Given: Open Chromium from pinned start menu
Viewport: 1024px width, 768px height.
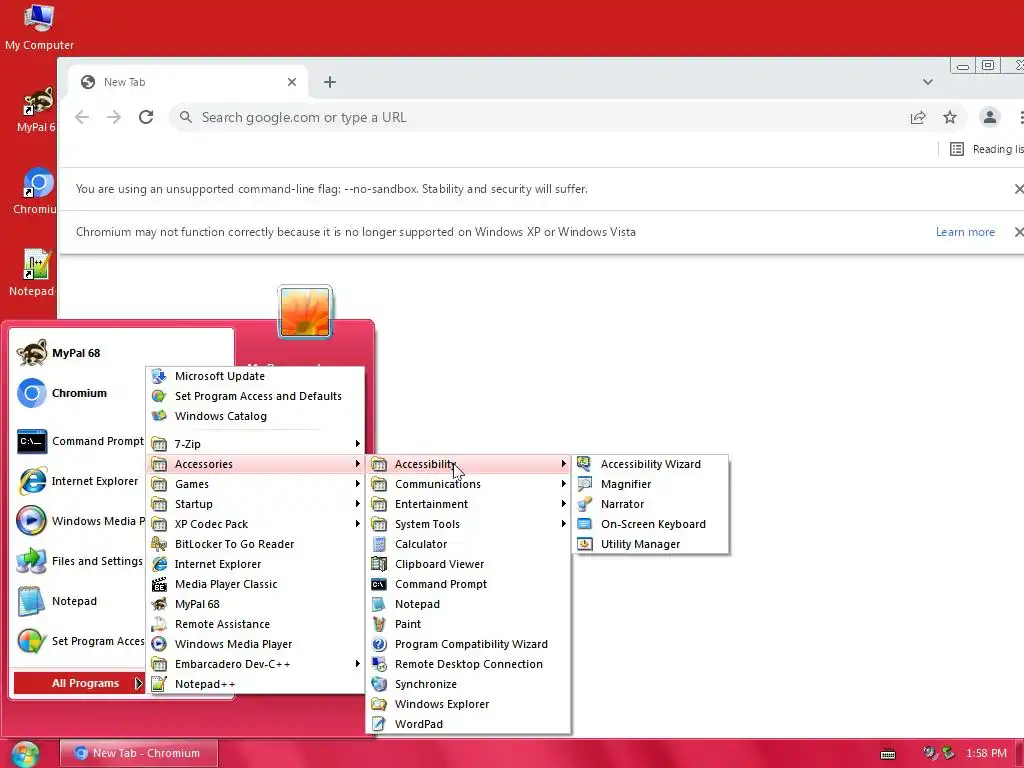Looking at the screenshot, I should coord(80,393).
